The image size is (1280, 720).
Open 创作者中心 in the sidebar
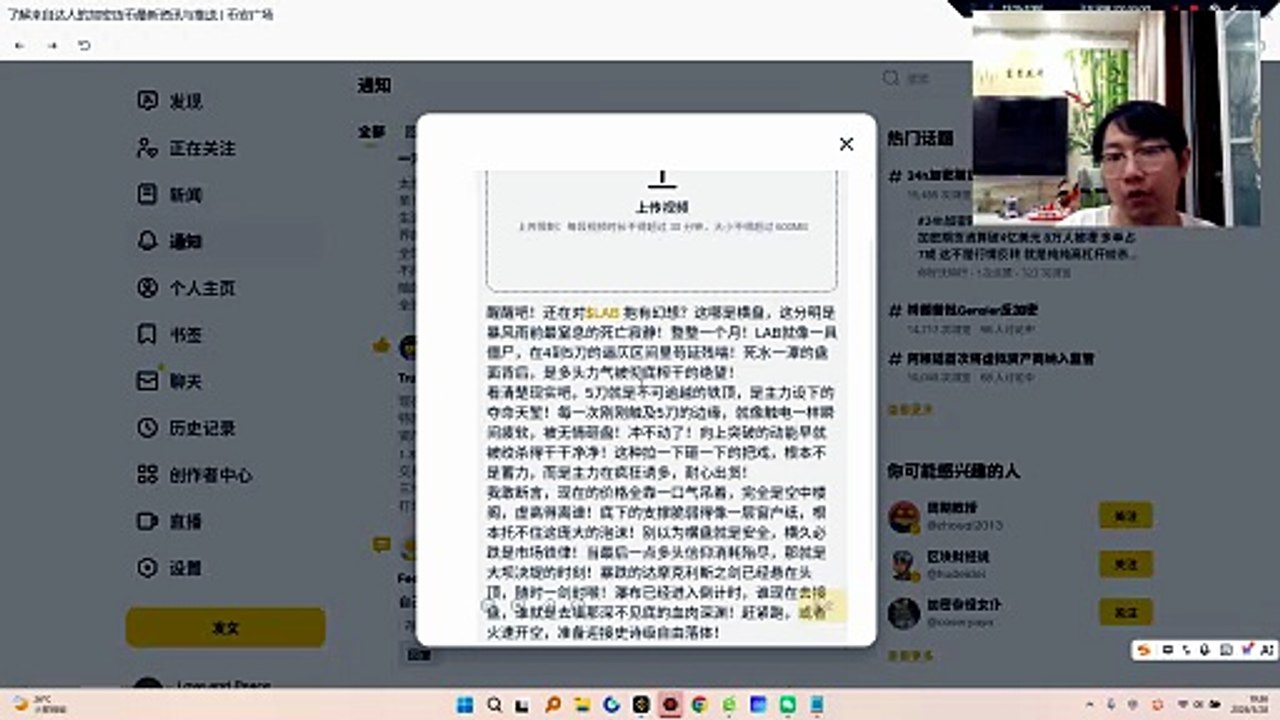point(194,475)
